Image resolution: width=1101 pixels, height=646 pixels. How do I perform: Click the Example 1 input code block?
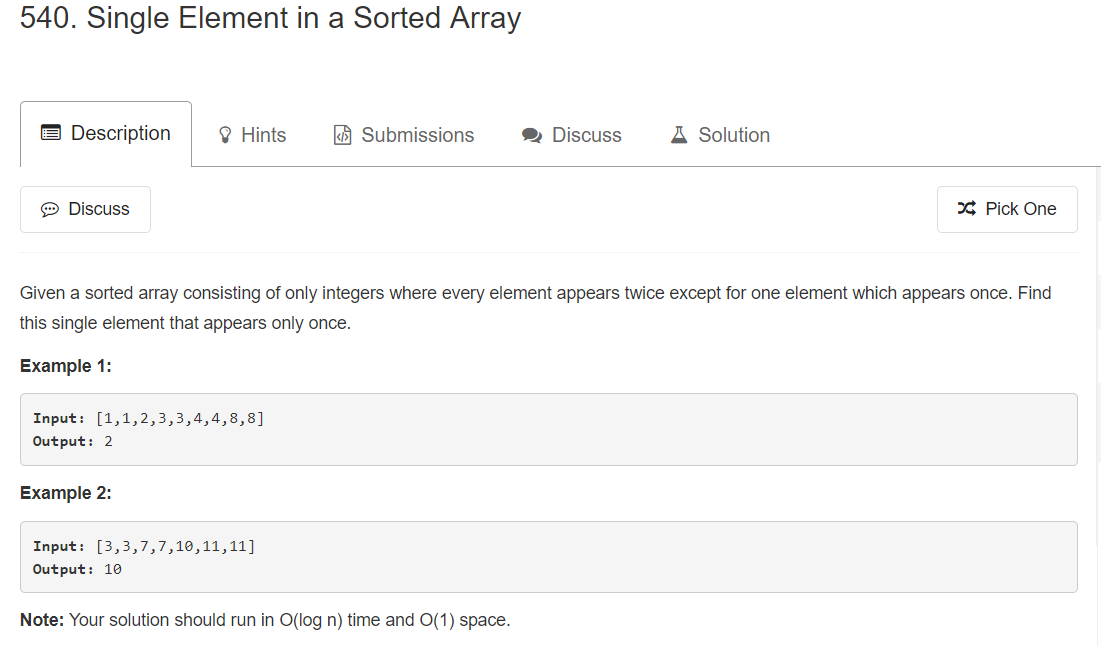point(548,430)
